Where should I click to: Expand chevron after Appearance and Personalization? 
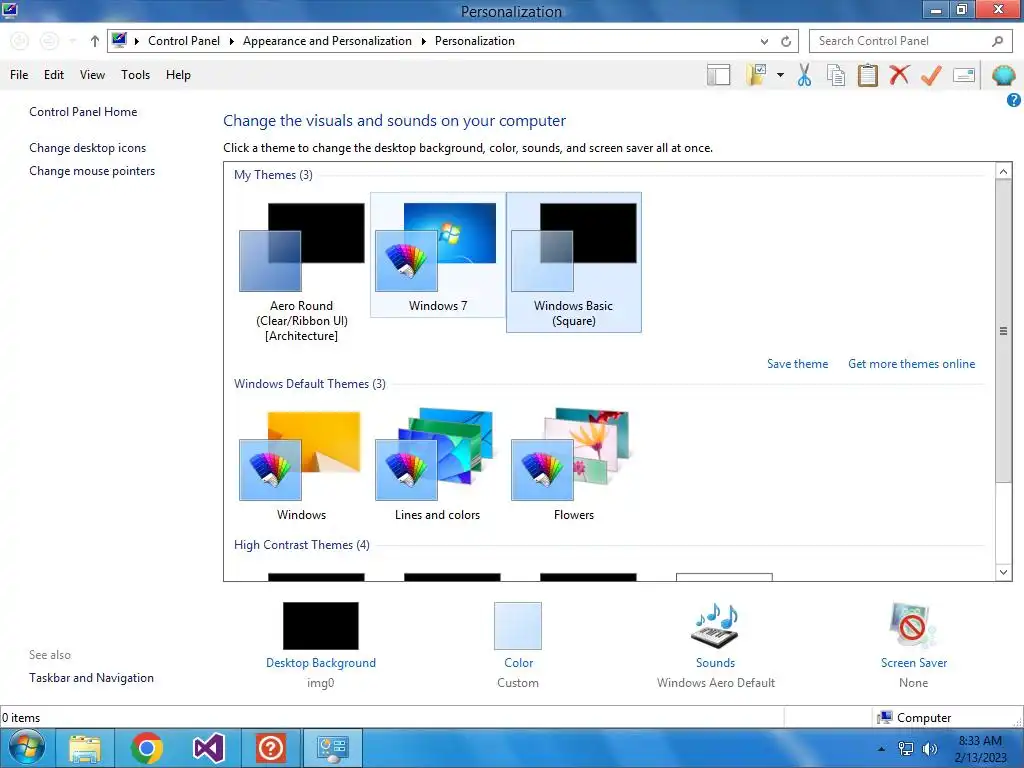tap(423, 41)
